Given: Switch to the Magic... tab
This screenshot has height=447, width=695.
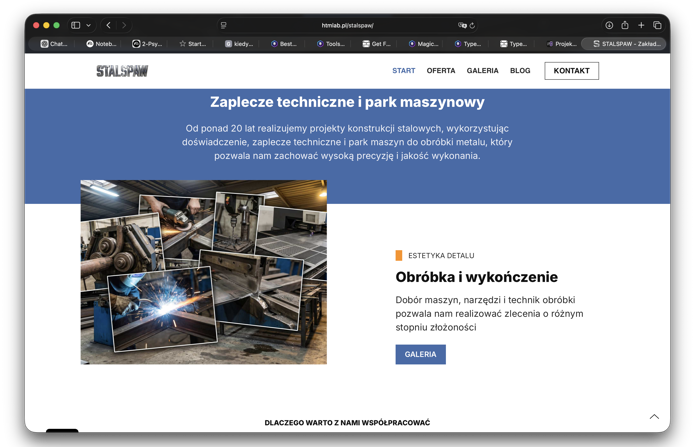Looking at the screenshot, I should (423, 43).
